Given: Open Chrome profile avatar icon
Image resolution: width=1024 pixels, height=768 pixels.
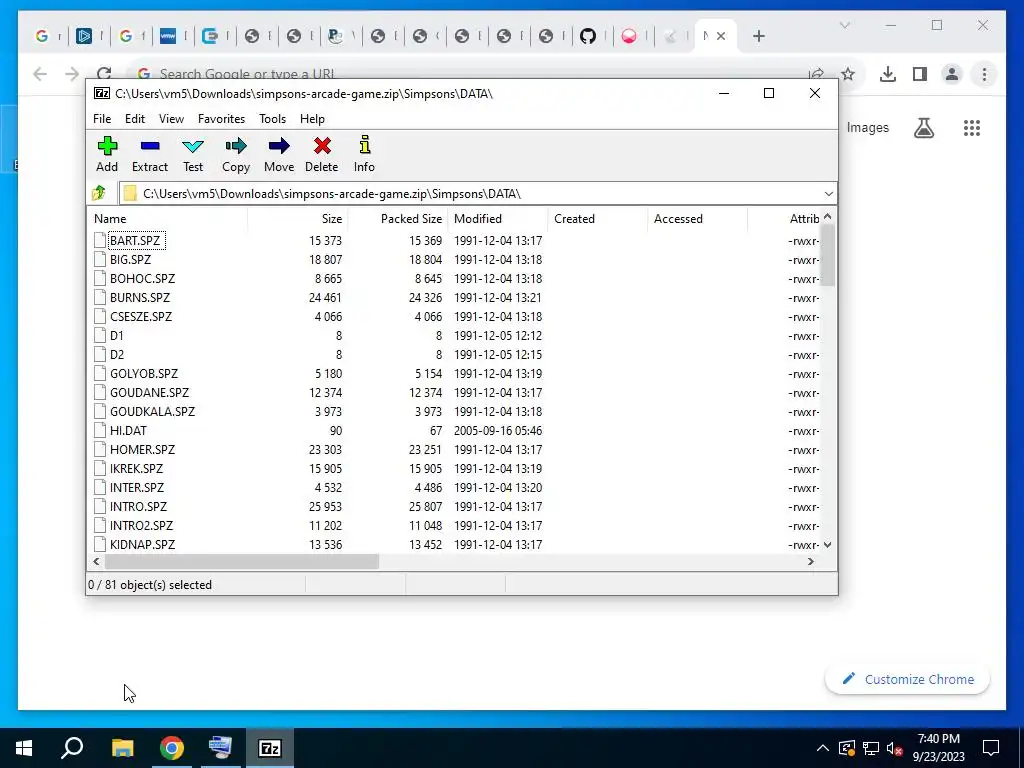Looking at the screenshot, I should 952,74.
